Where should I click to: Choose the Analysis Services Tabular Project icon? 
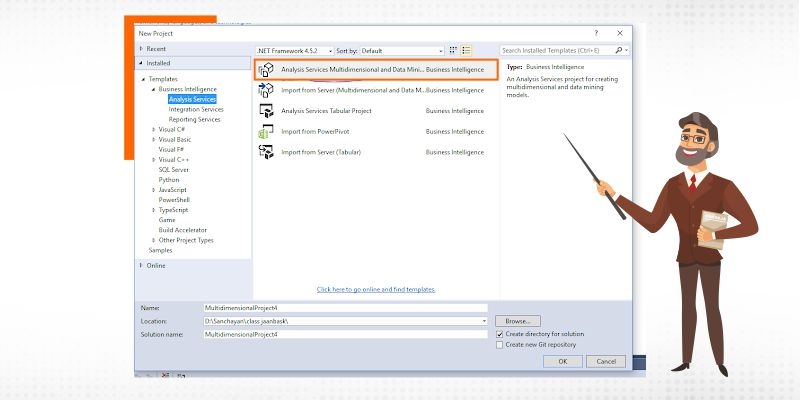coord(266,111)
